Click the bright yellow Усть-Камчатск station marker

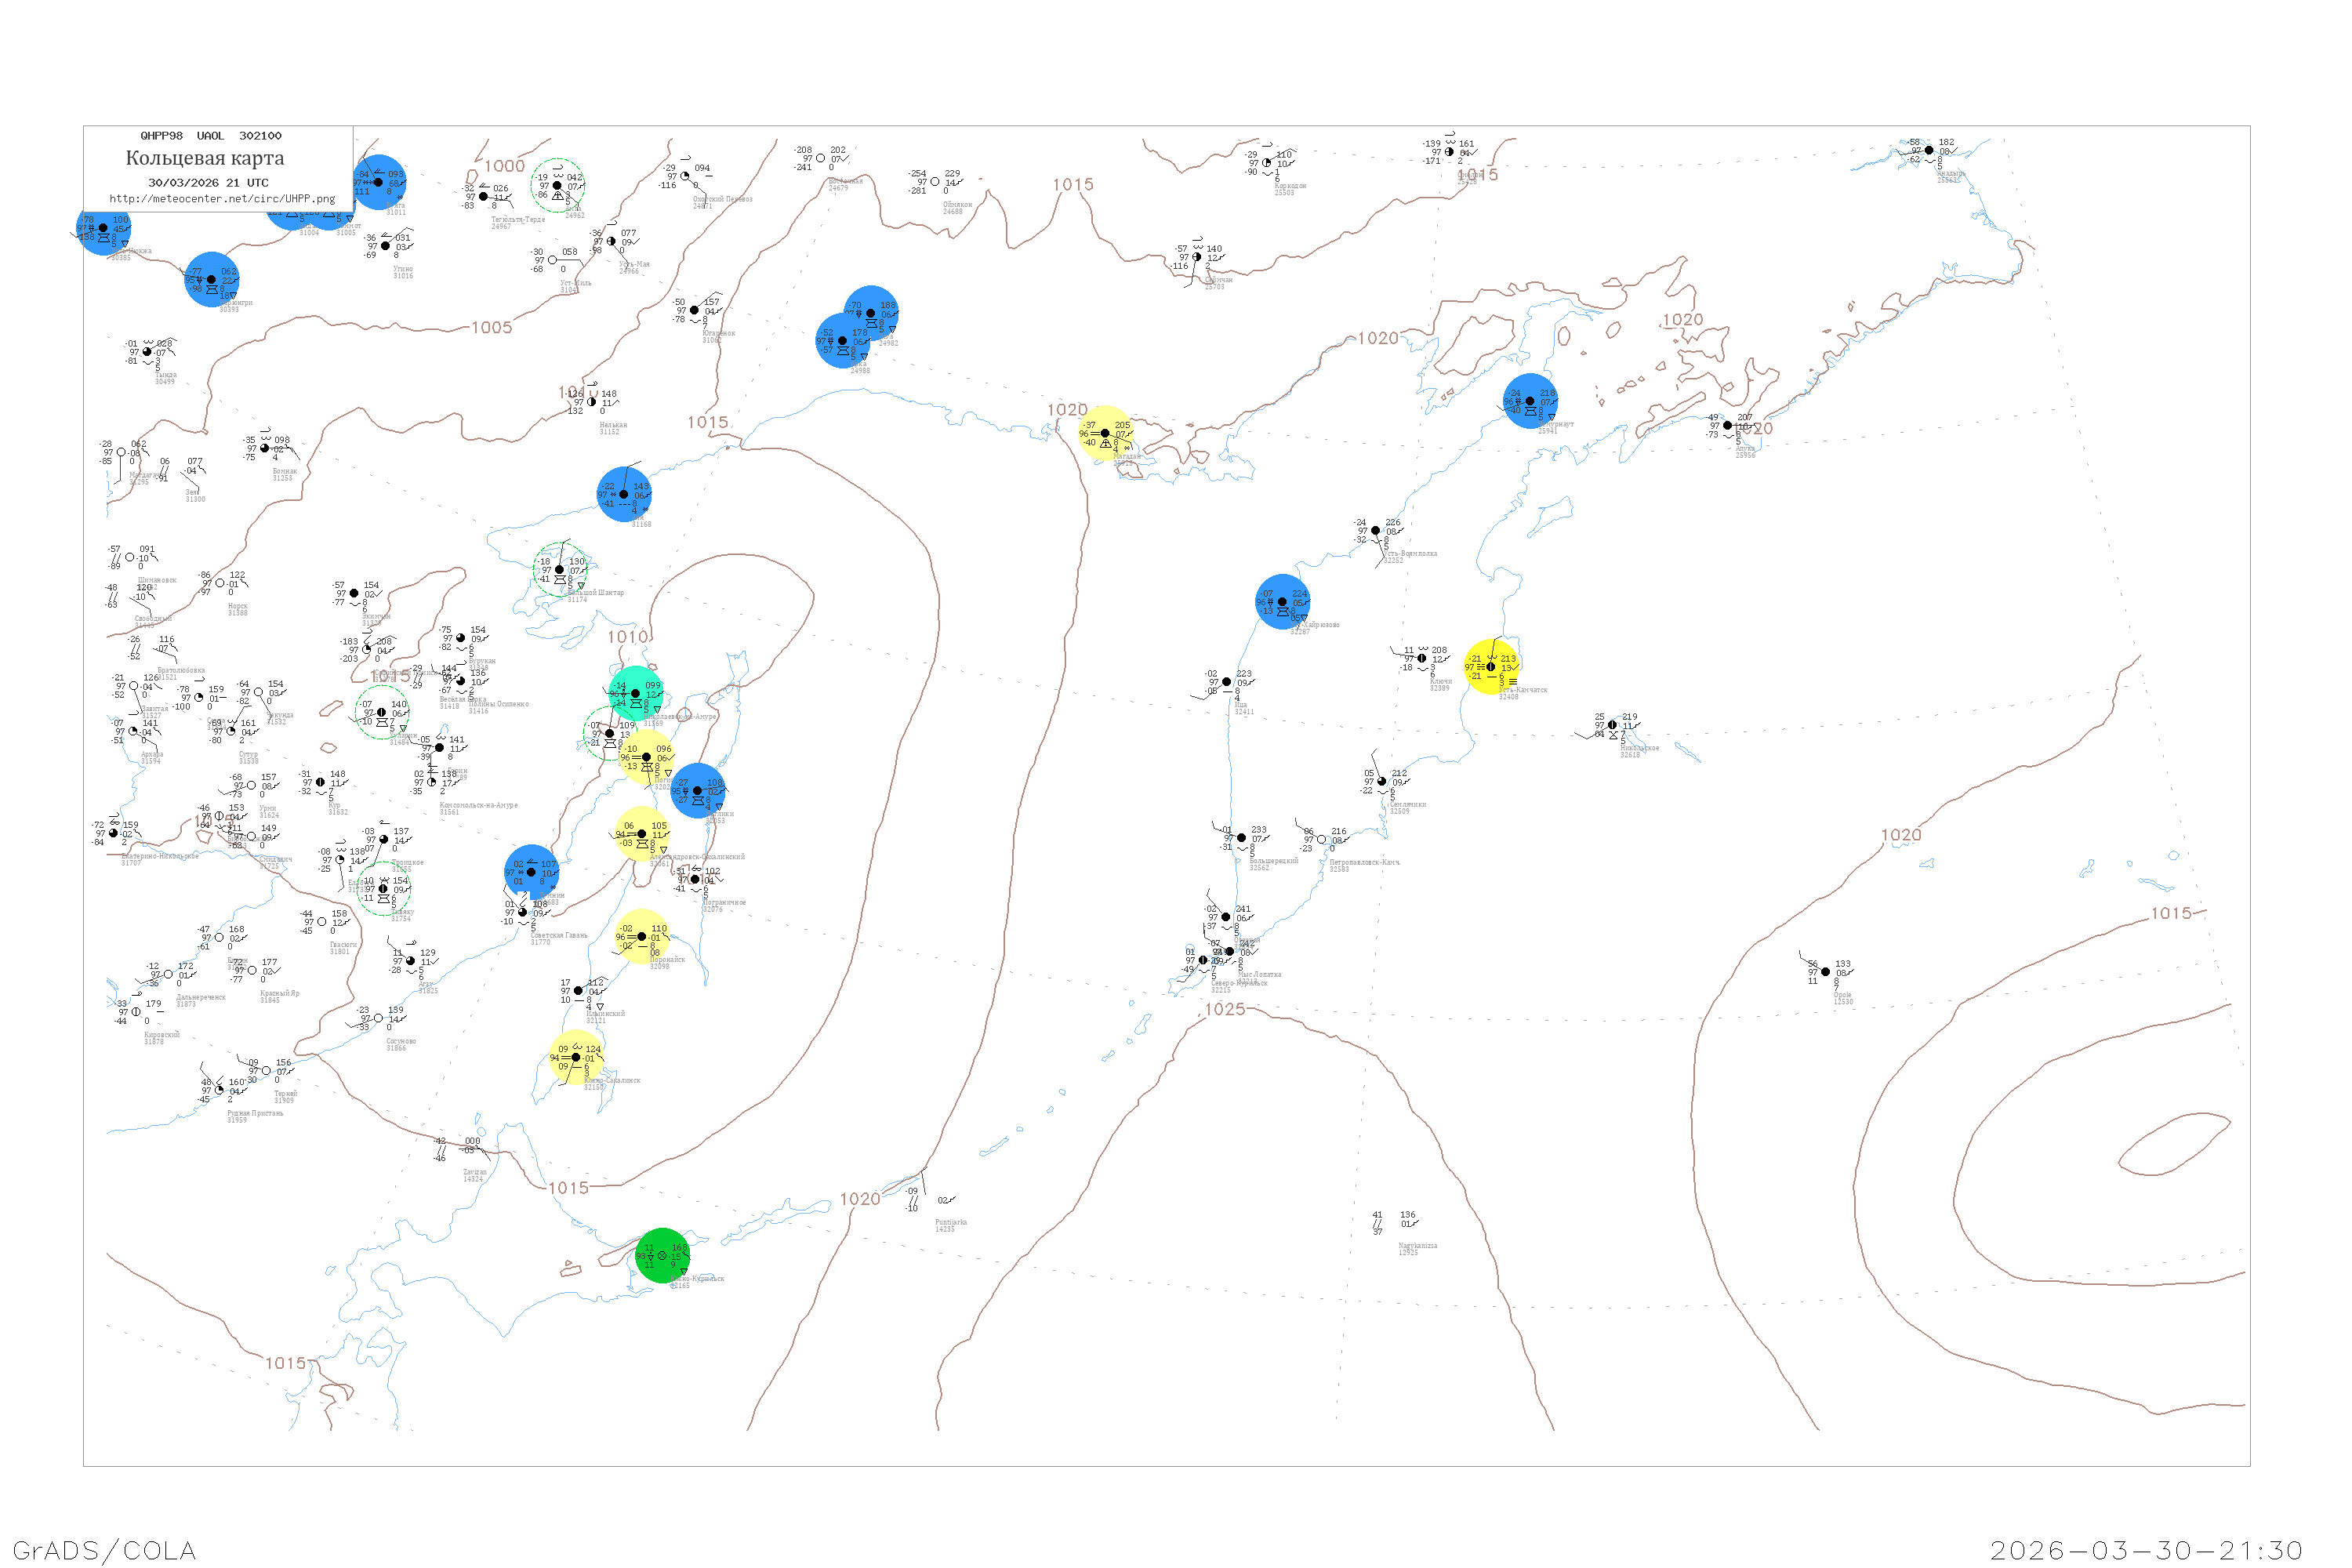1490,667
